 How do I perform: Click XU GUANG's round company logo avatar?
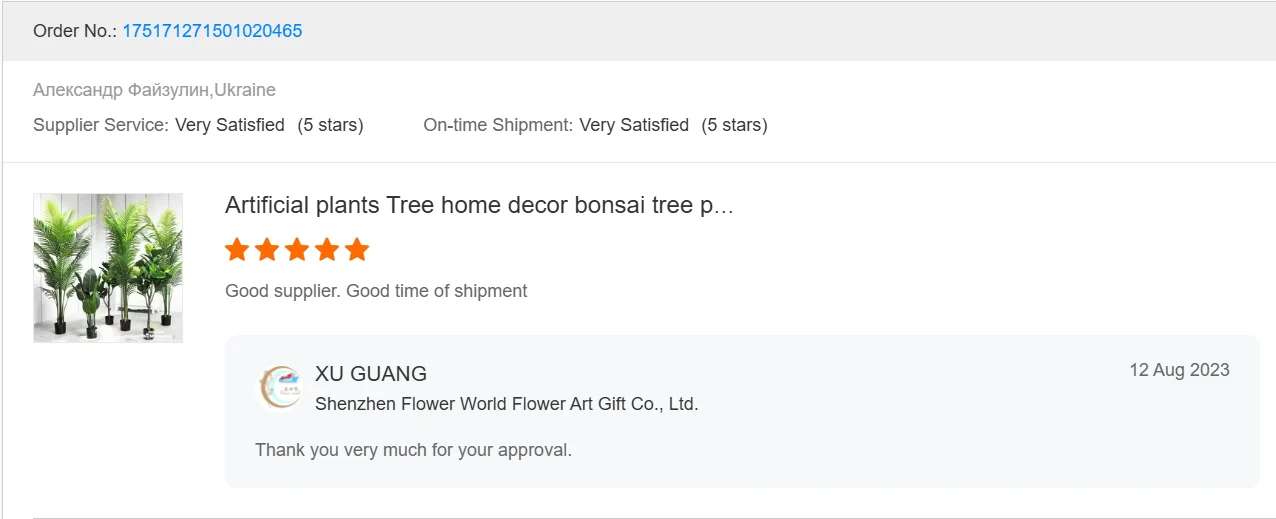click(280, 387)
